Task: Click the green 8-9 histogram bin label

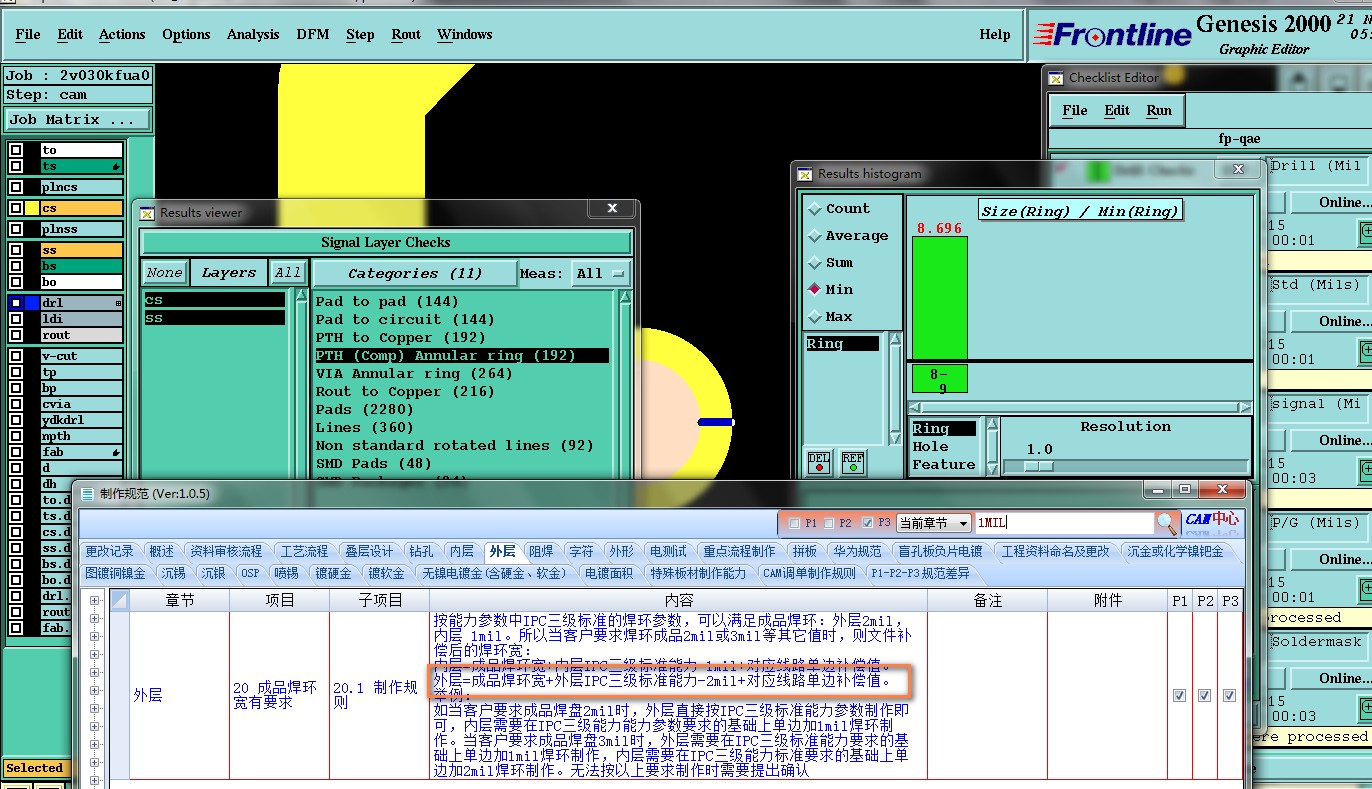Action: [938, 379]
